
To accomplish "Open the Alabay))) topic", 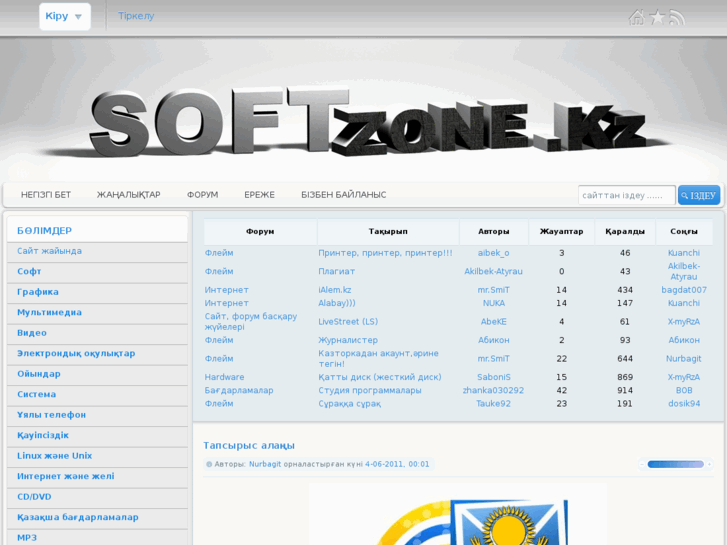I will 337,303.
